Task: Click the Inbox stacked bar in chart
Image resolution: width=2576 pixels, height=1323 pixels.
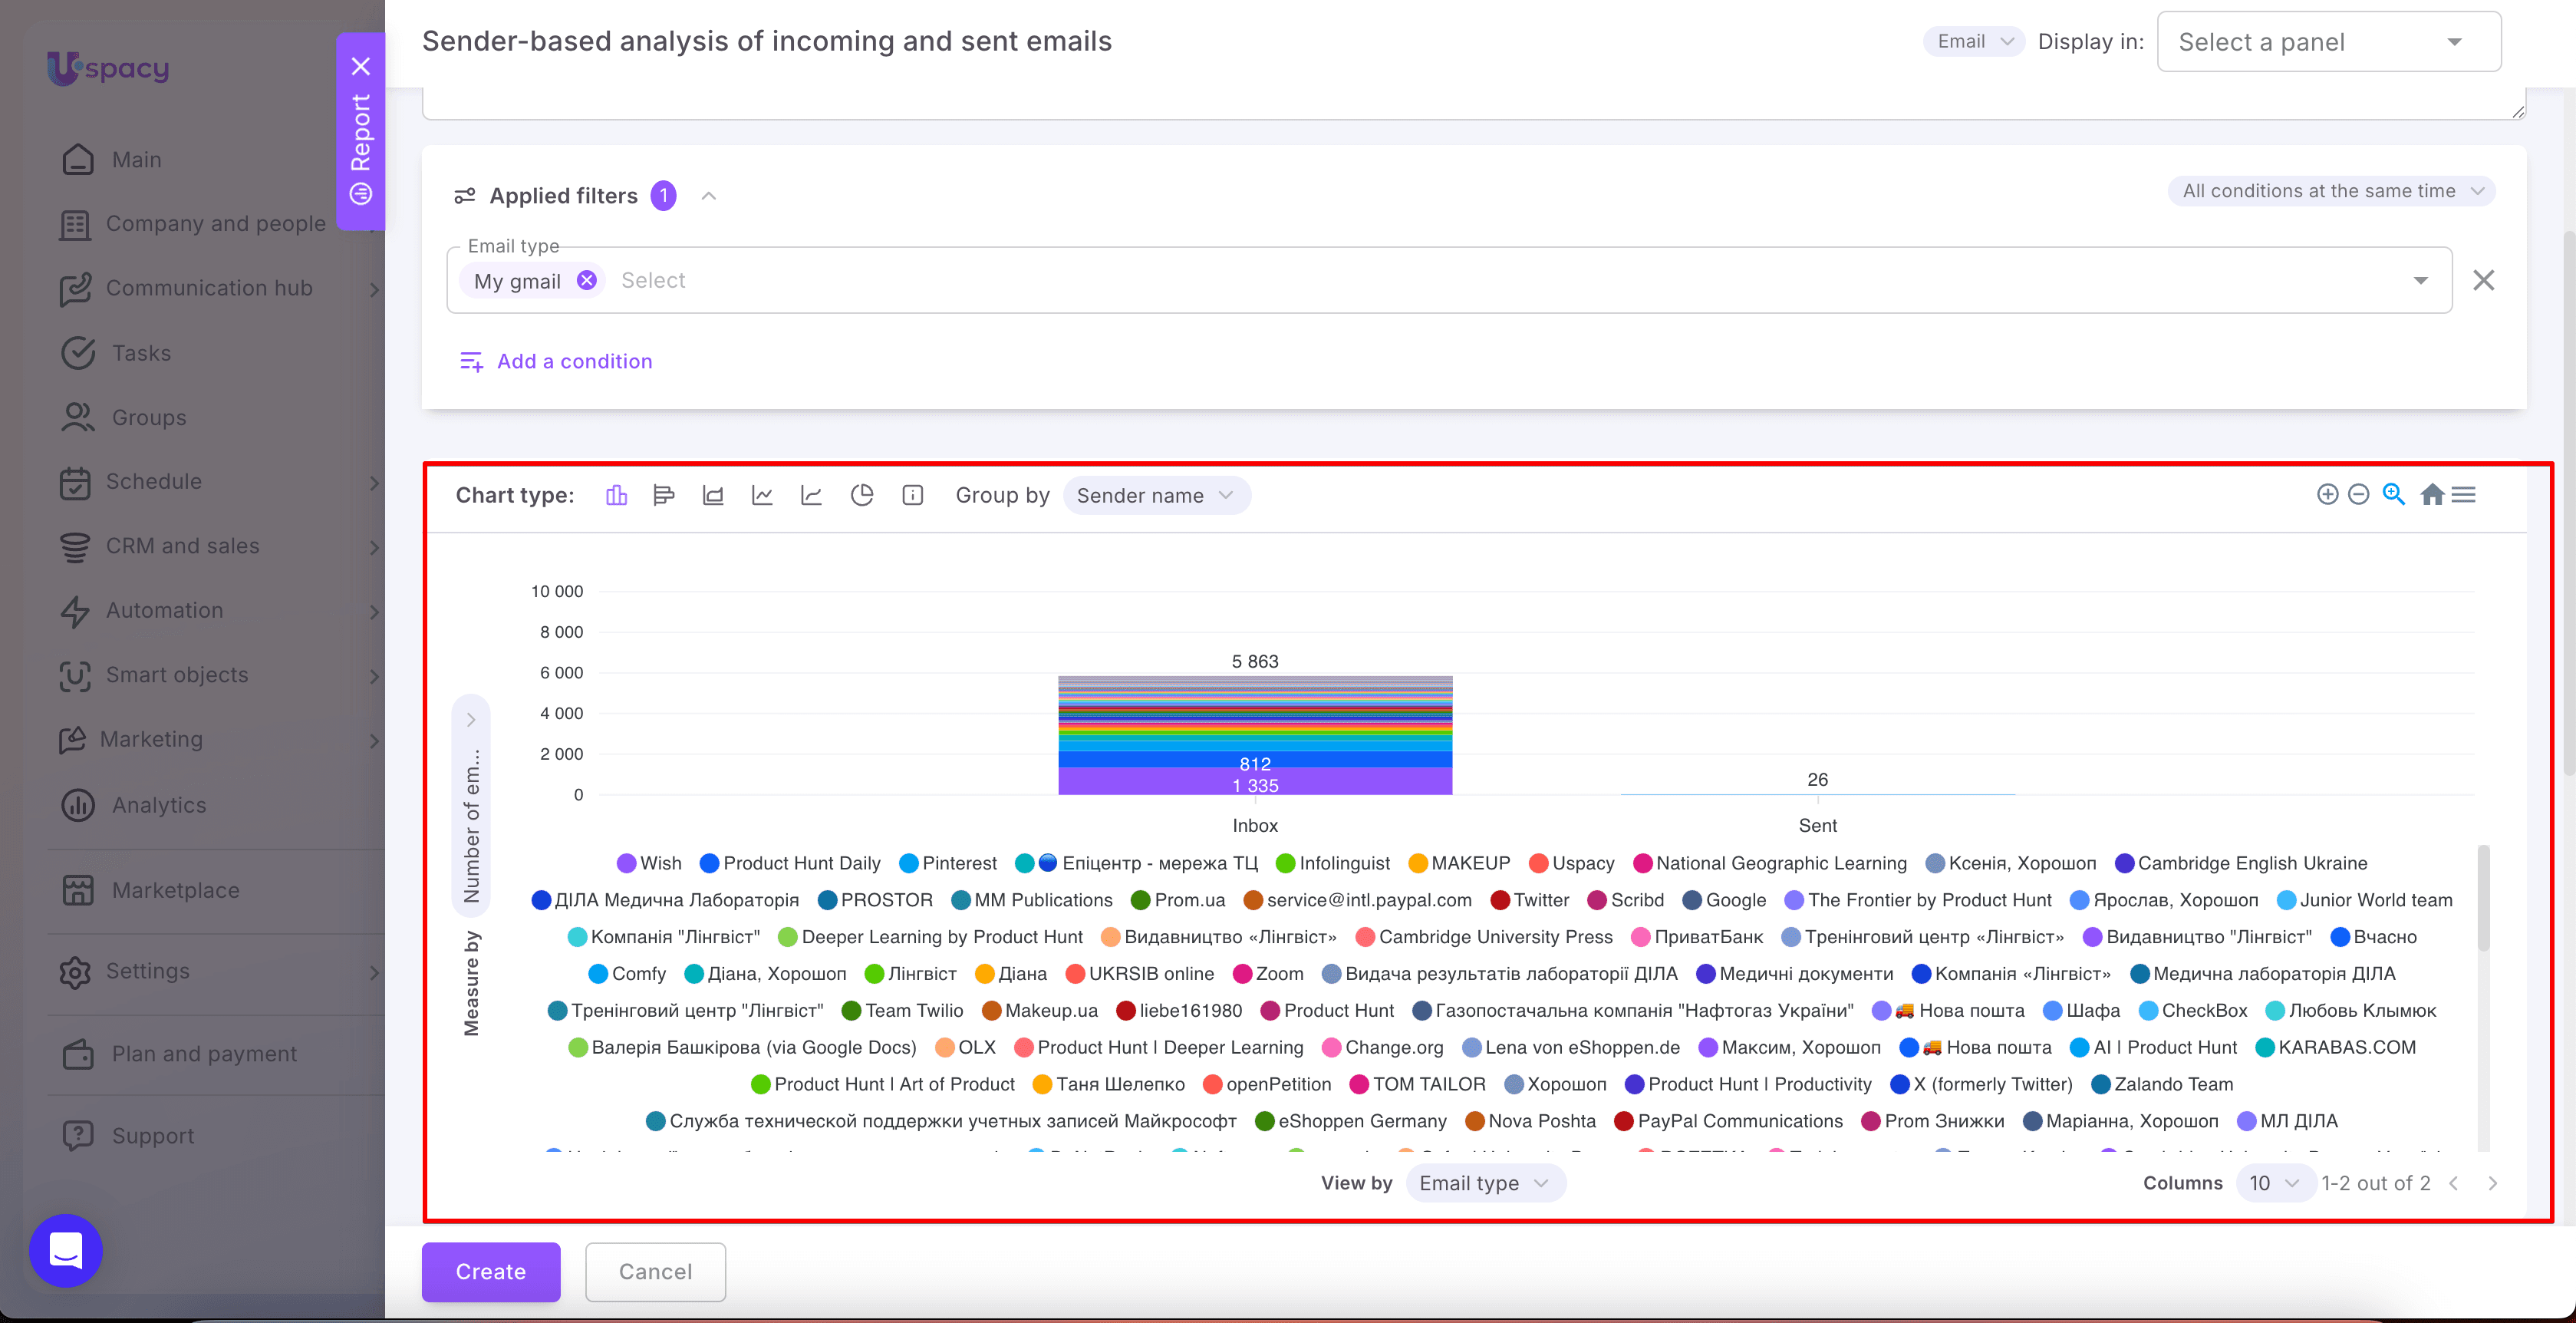Action: point(1255,735)
